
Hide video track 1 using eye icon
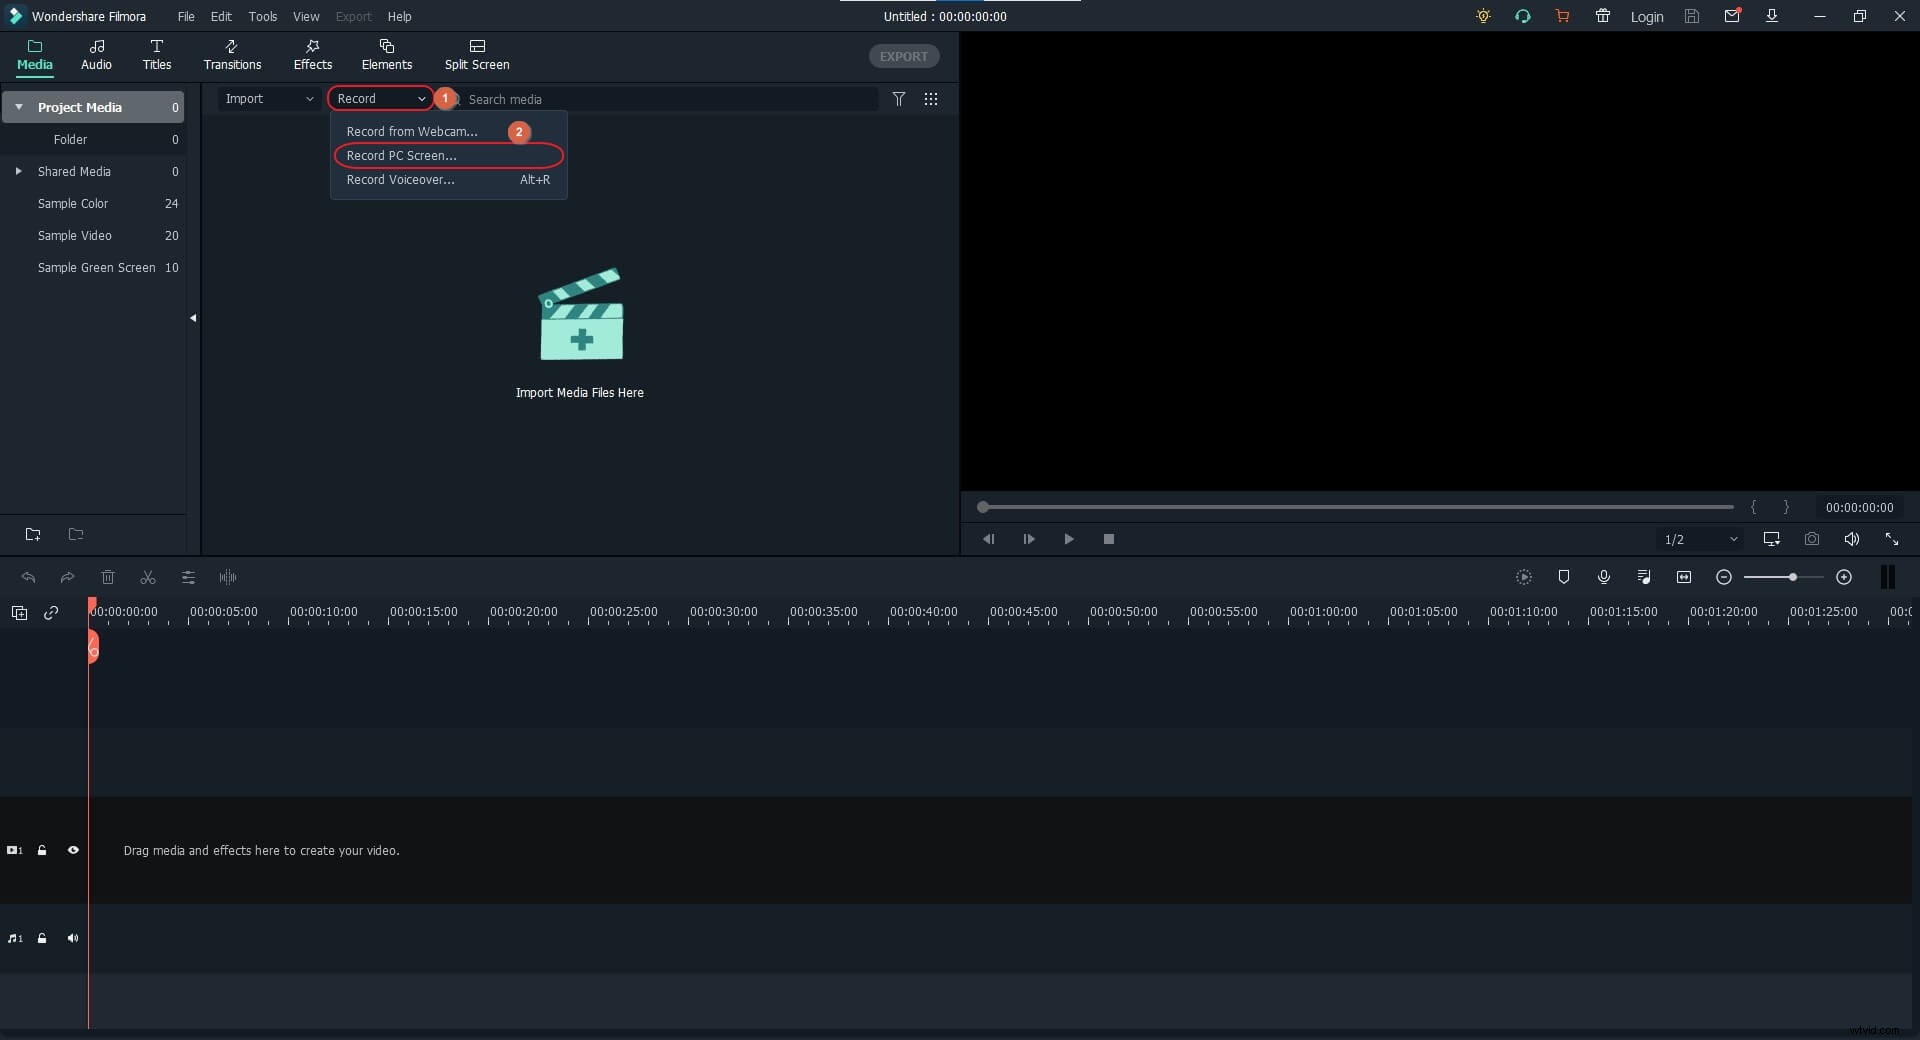click(x=73, y=850)
